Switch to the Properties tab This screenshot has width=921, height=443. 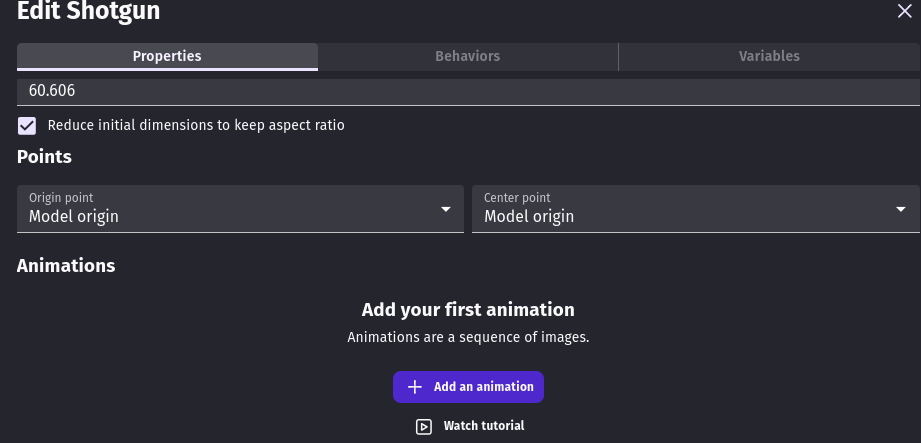(167, 56)
